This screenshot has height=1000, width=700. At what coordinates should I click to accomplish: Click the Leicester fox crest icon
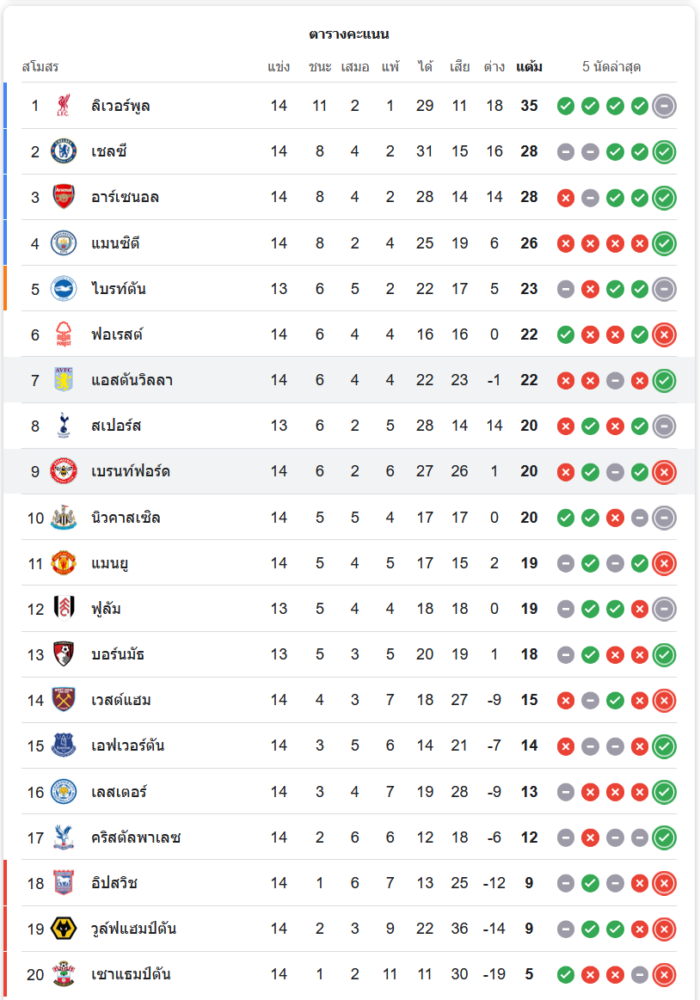(63, 792)
